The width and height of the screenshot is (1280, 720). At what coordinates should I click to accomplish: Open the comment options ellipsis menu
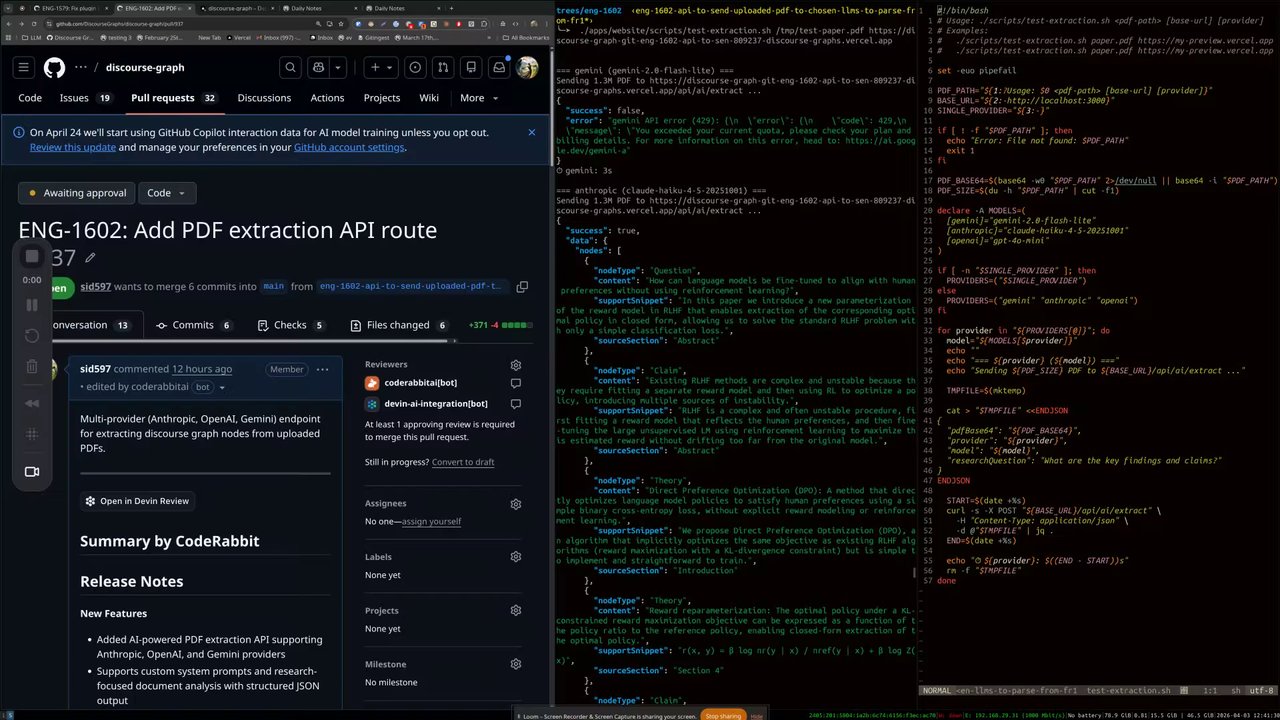click(322, 369)
